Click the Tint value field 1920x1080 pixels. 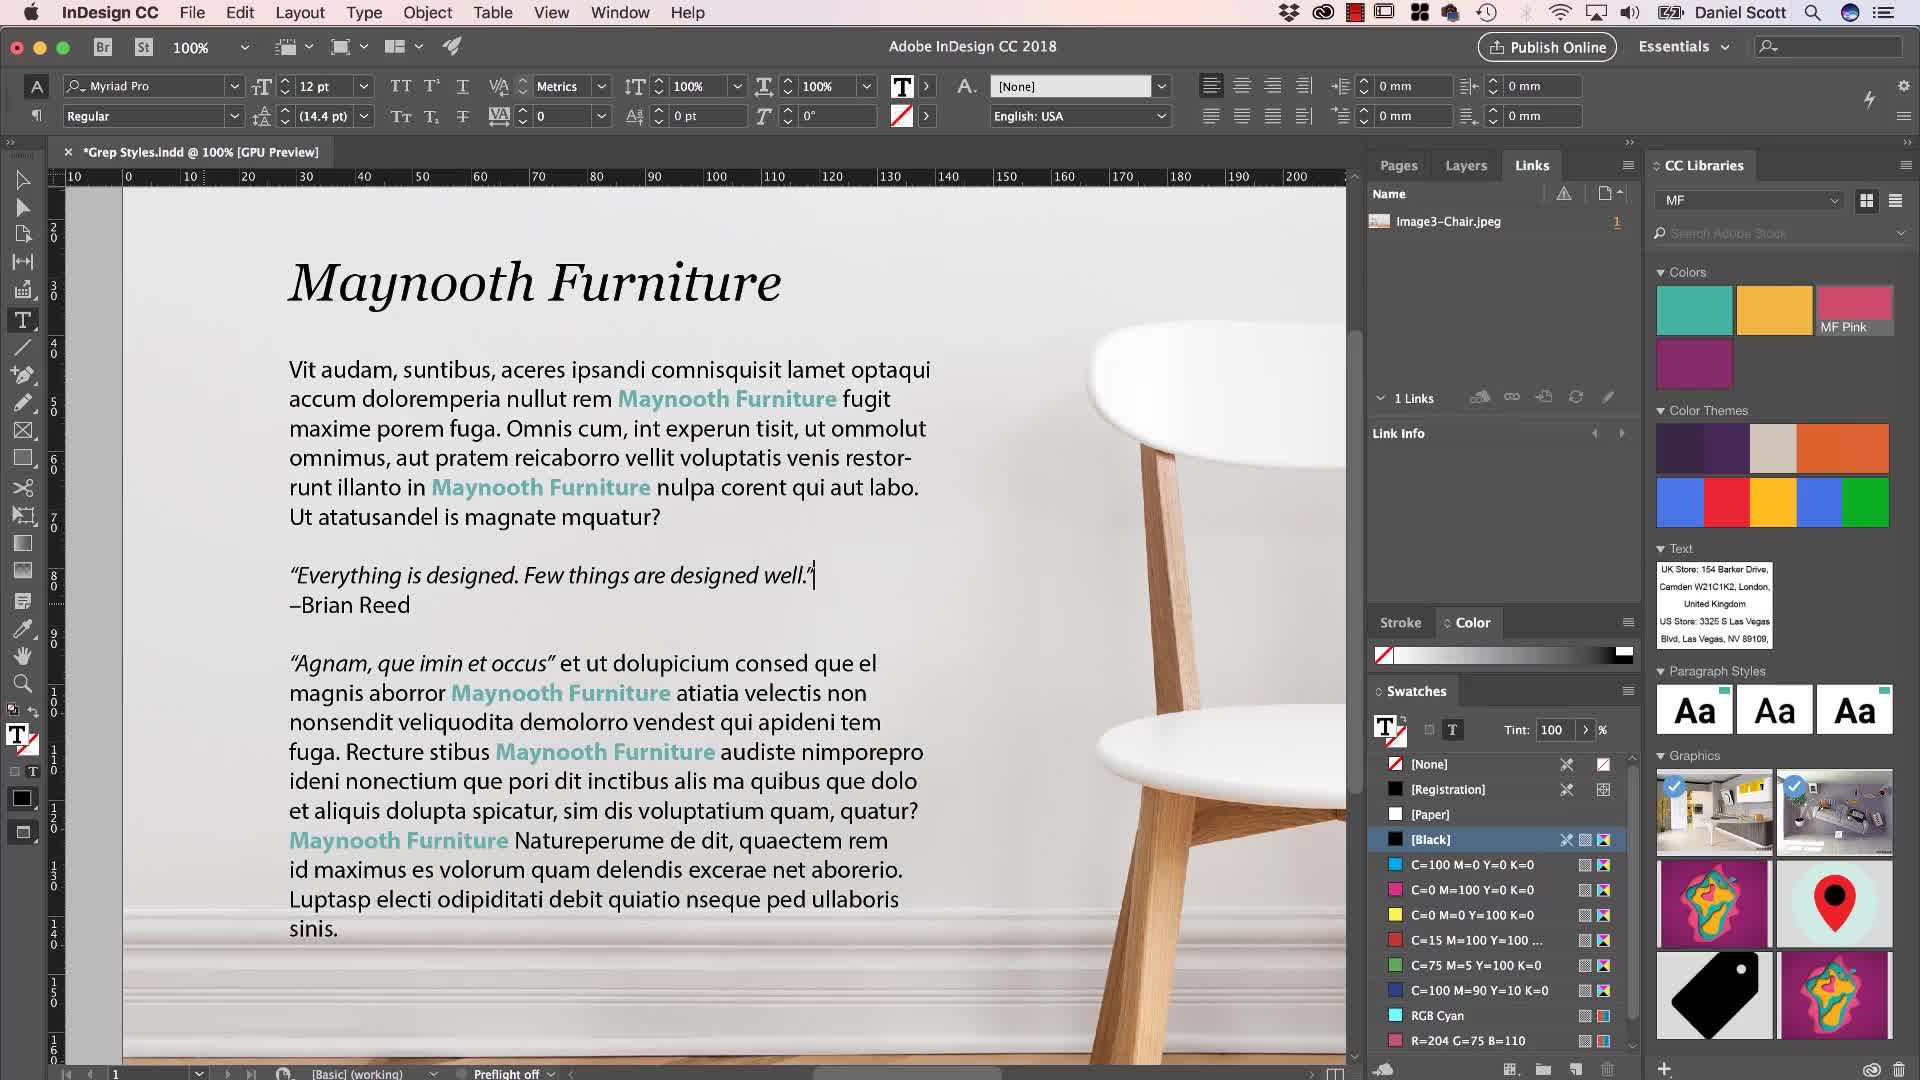point(1554,730)
